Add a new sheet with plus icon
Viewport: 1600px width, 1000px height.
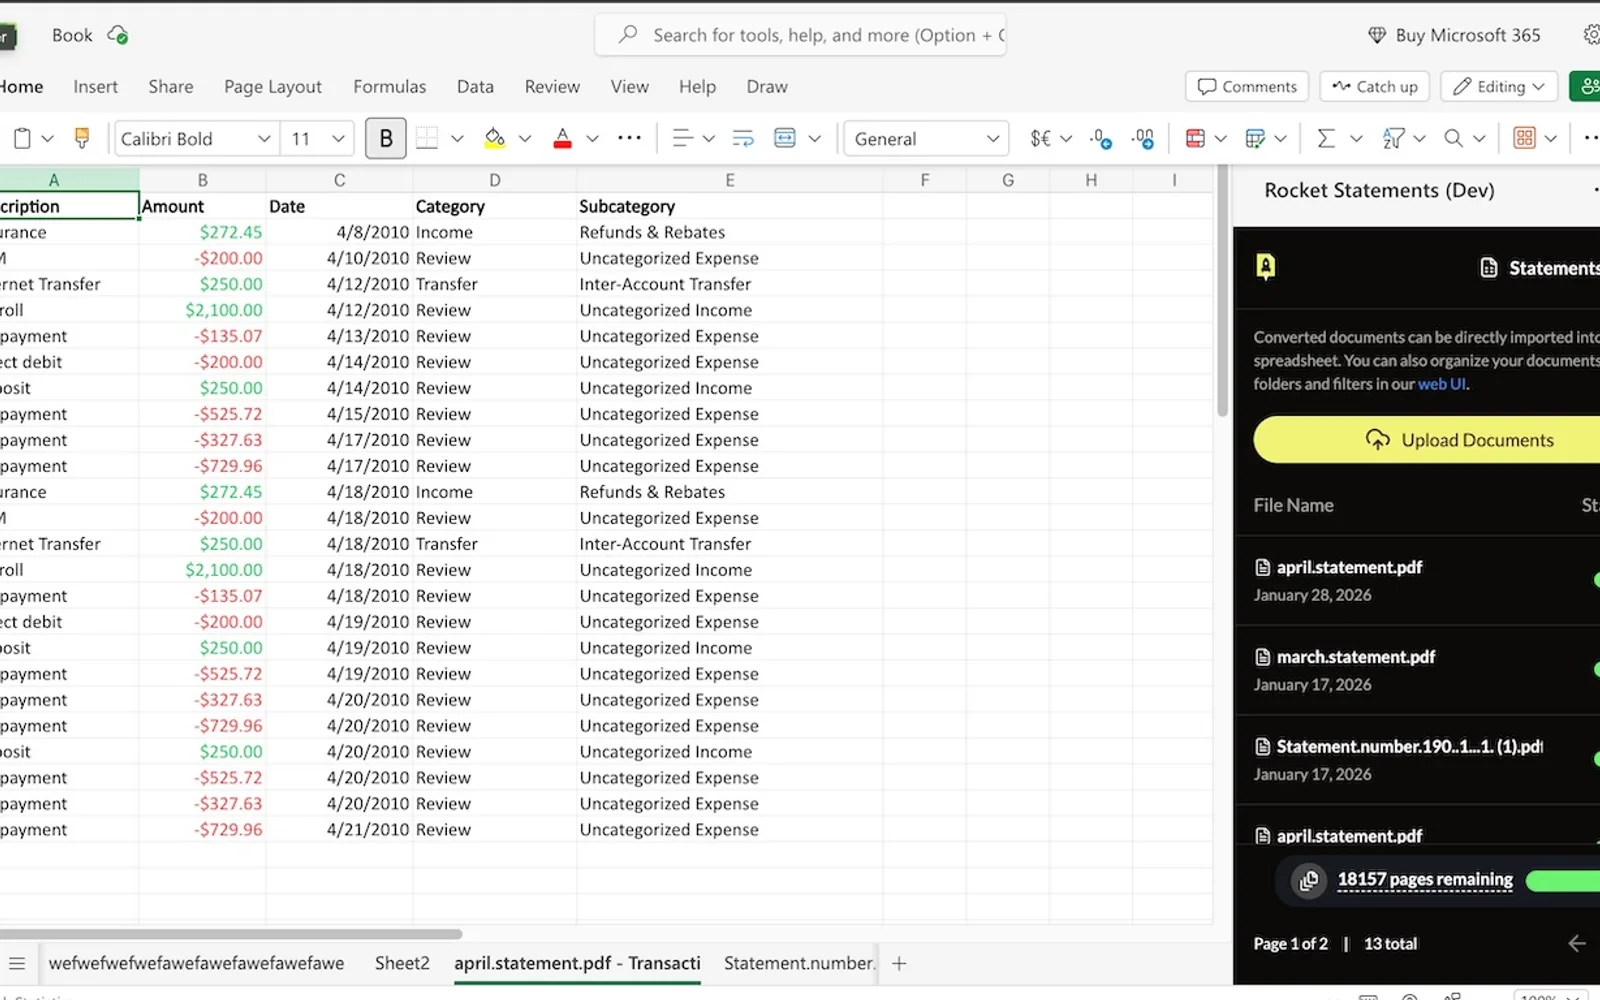(899, 963)
